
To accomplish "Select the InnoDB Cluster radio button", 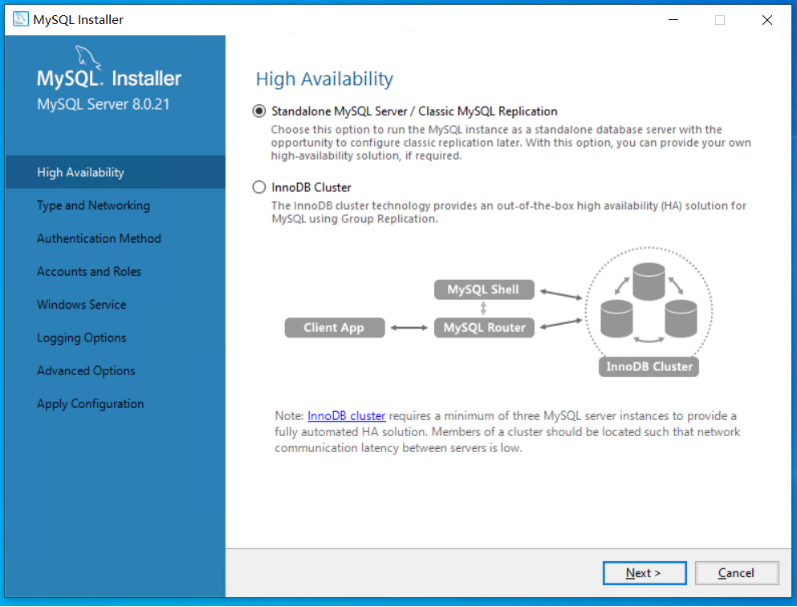I will (x=259, y=188).
